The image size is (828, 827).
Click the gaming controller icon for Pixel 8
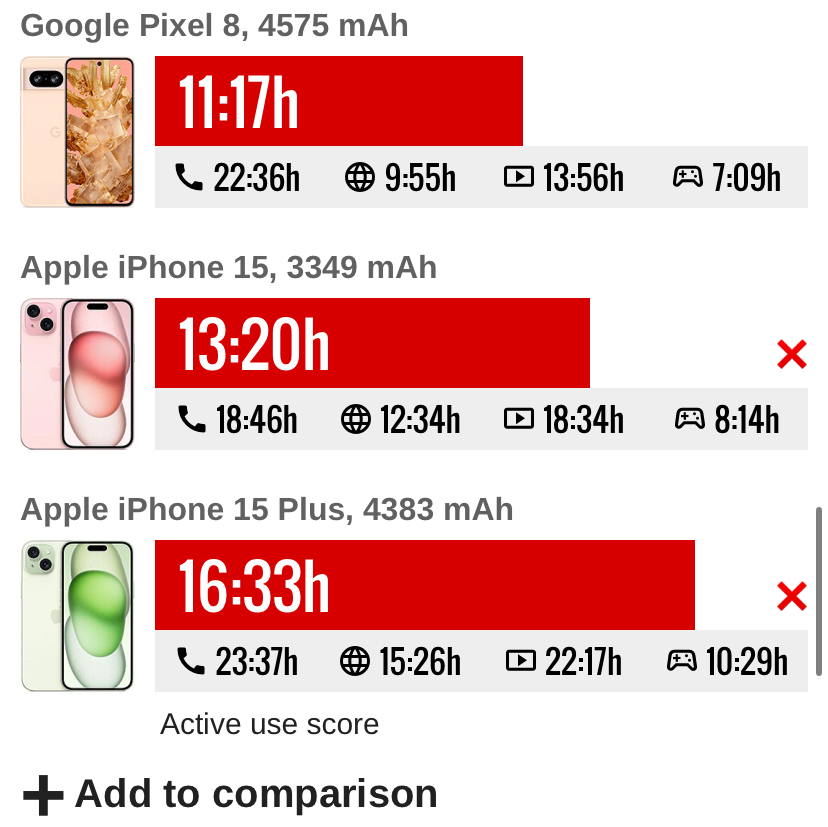688,177
